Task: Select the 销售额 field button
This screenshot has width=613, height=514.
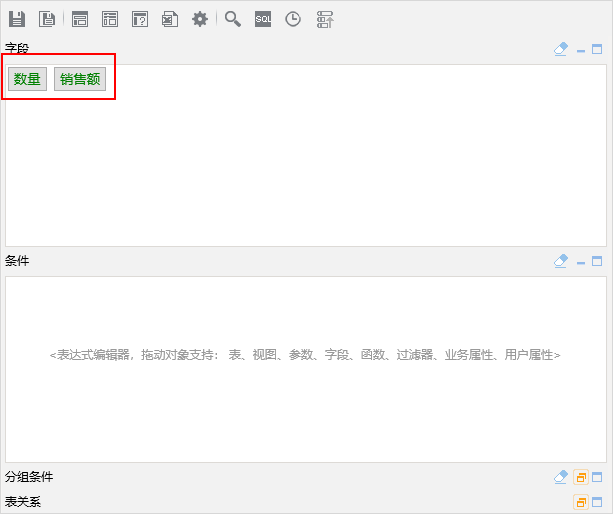Action: coord(80,79)
